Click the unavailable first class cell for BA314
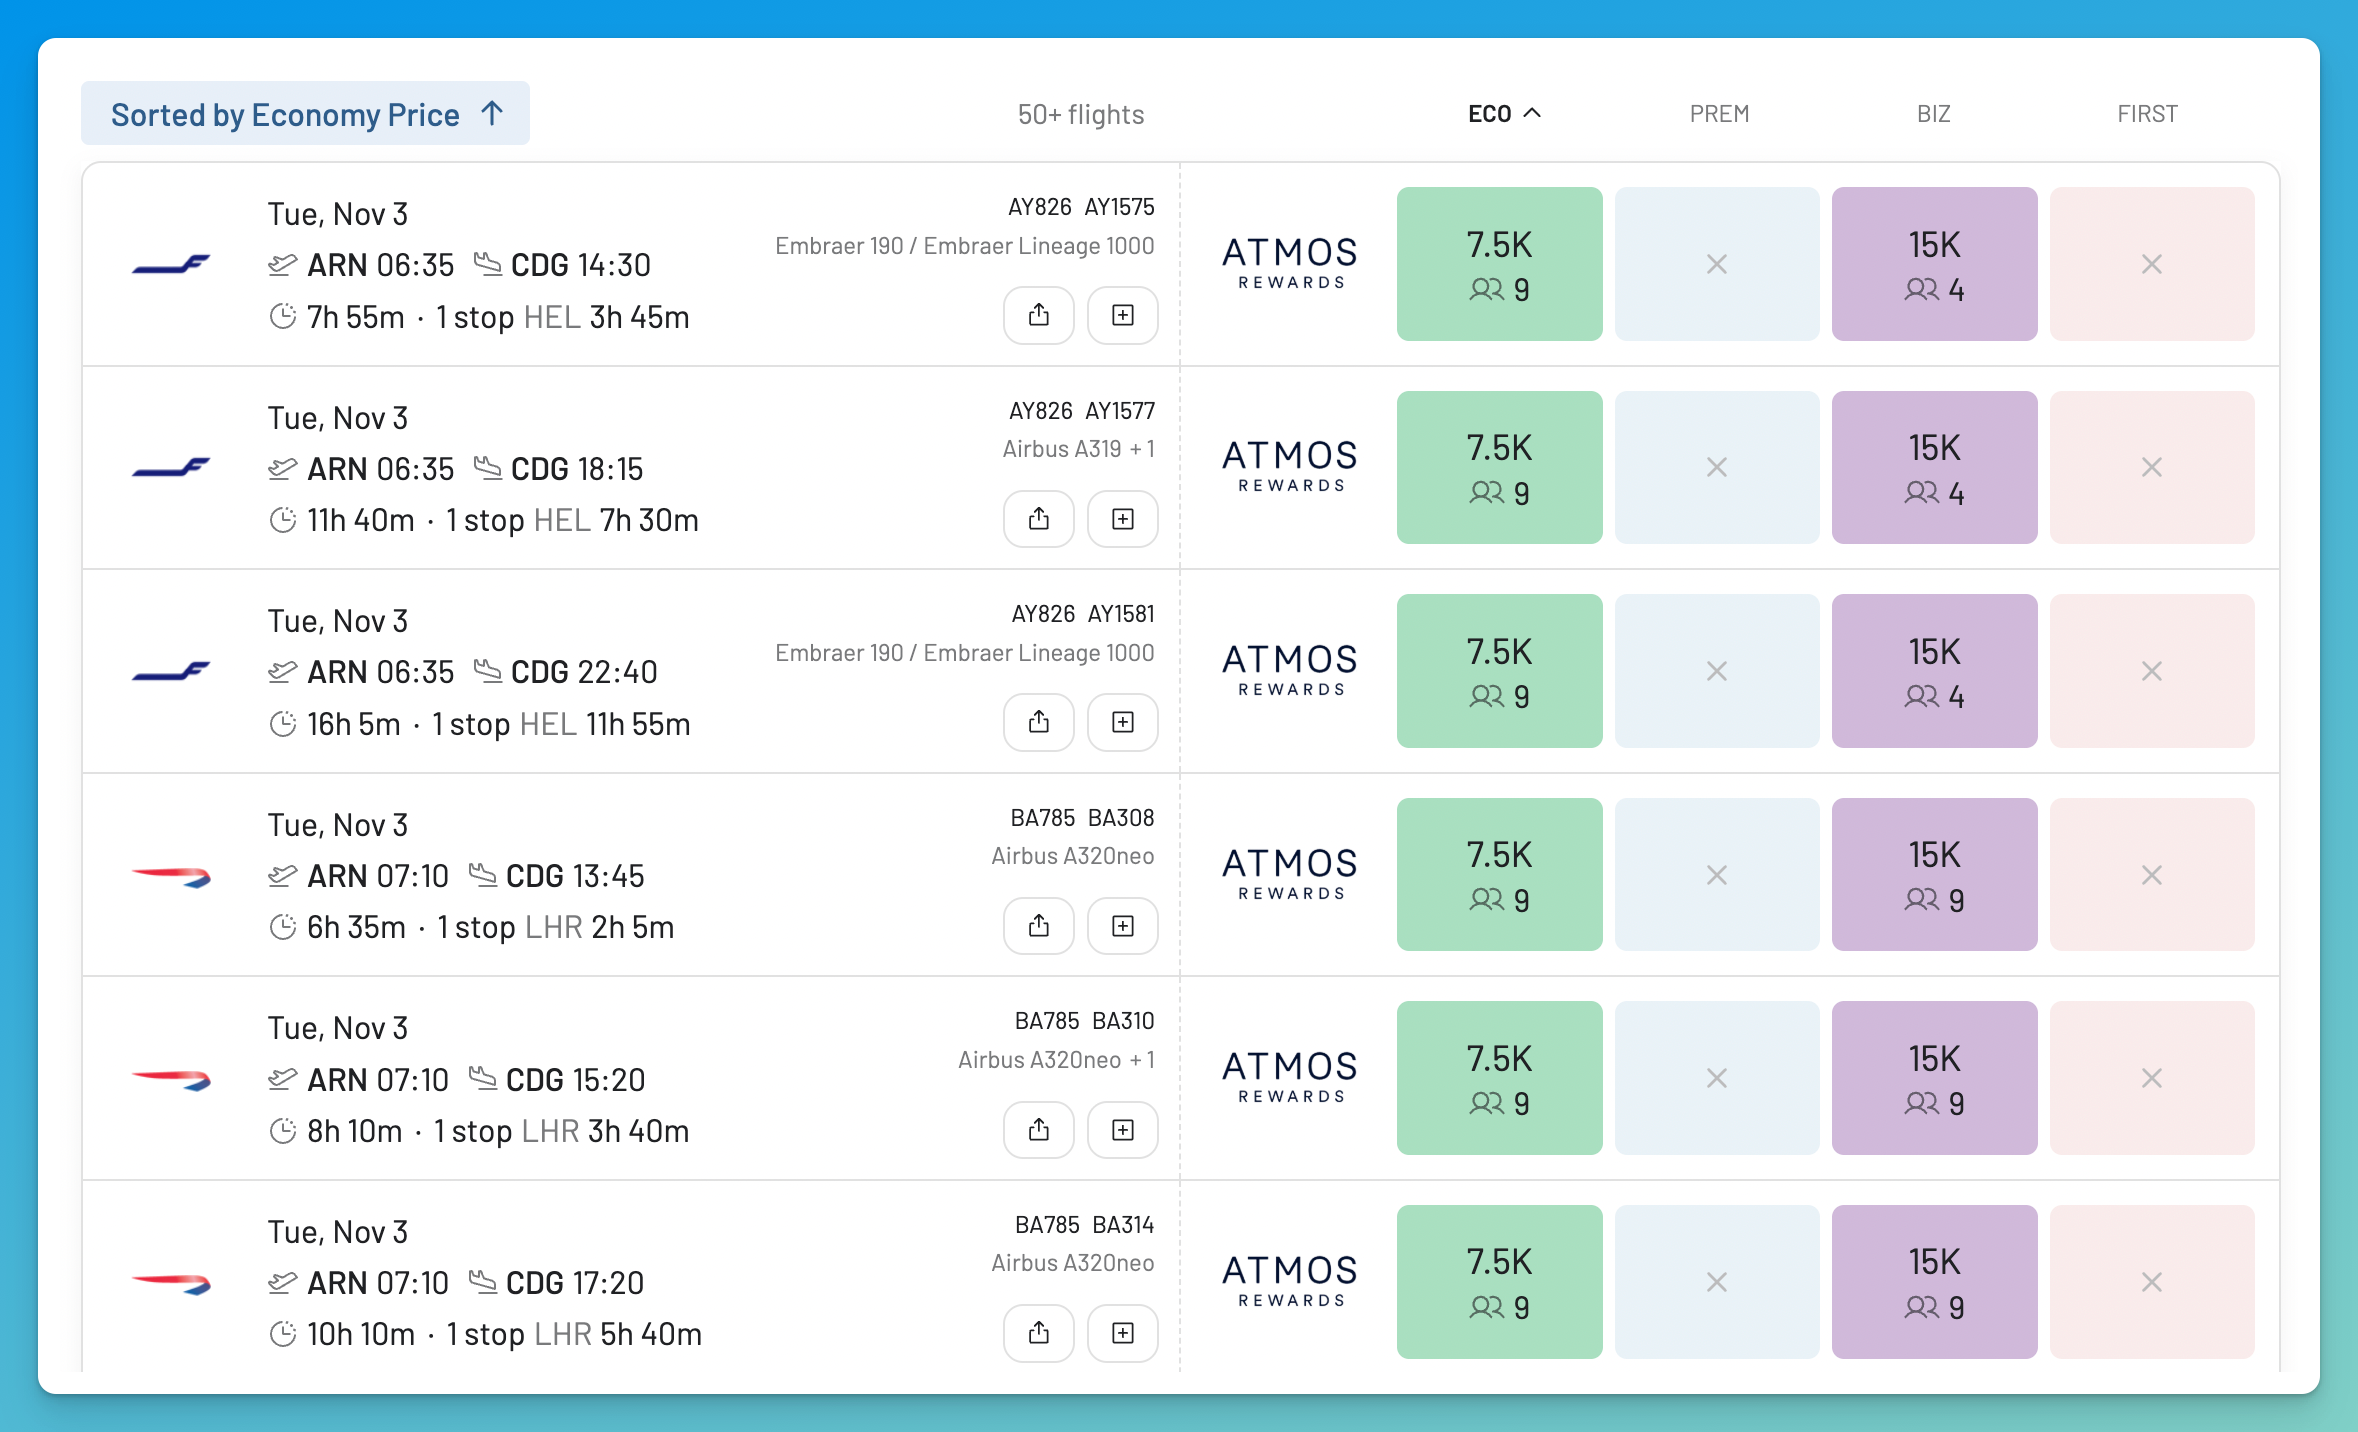The width and height of the screenshot is (2358, 1432). click(x=2152, y=1282)
